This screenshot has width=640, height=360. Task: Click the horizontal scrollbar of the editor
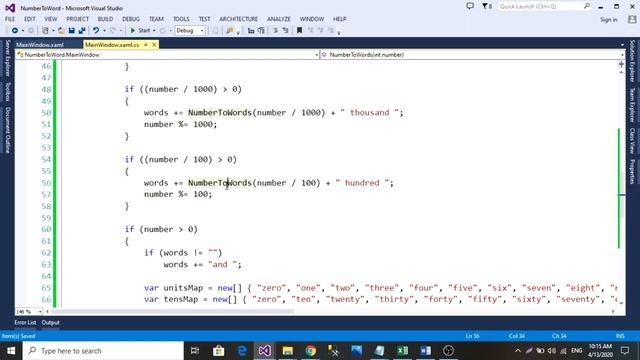(172, 311)
